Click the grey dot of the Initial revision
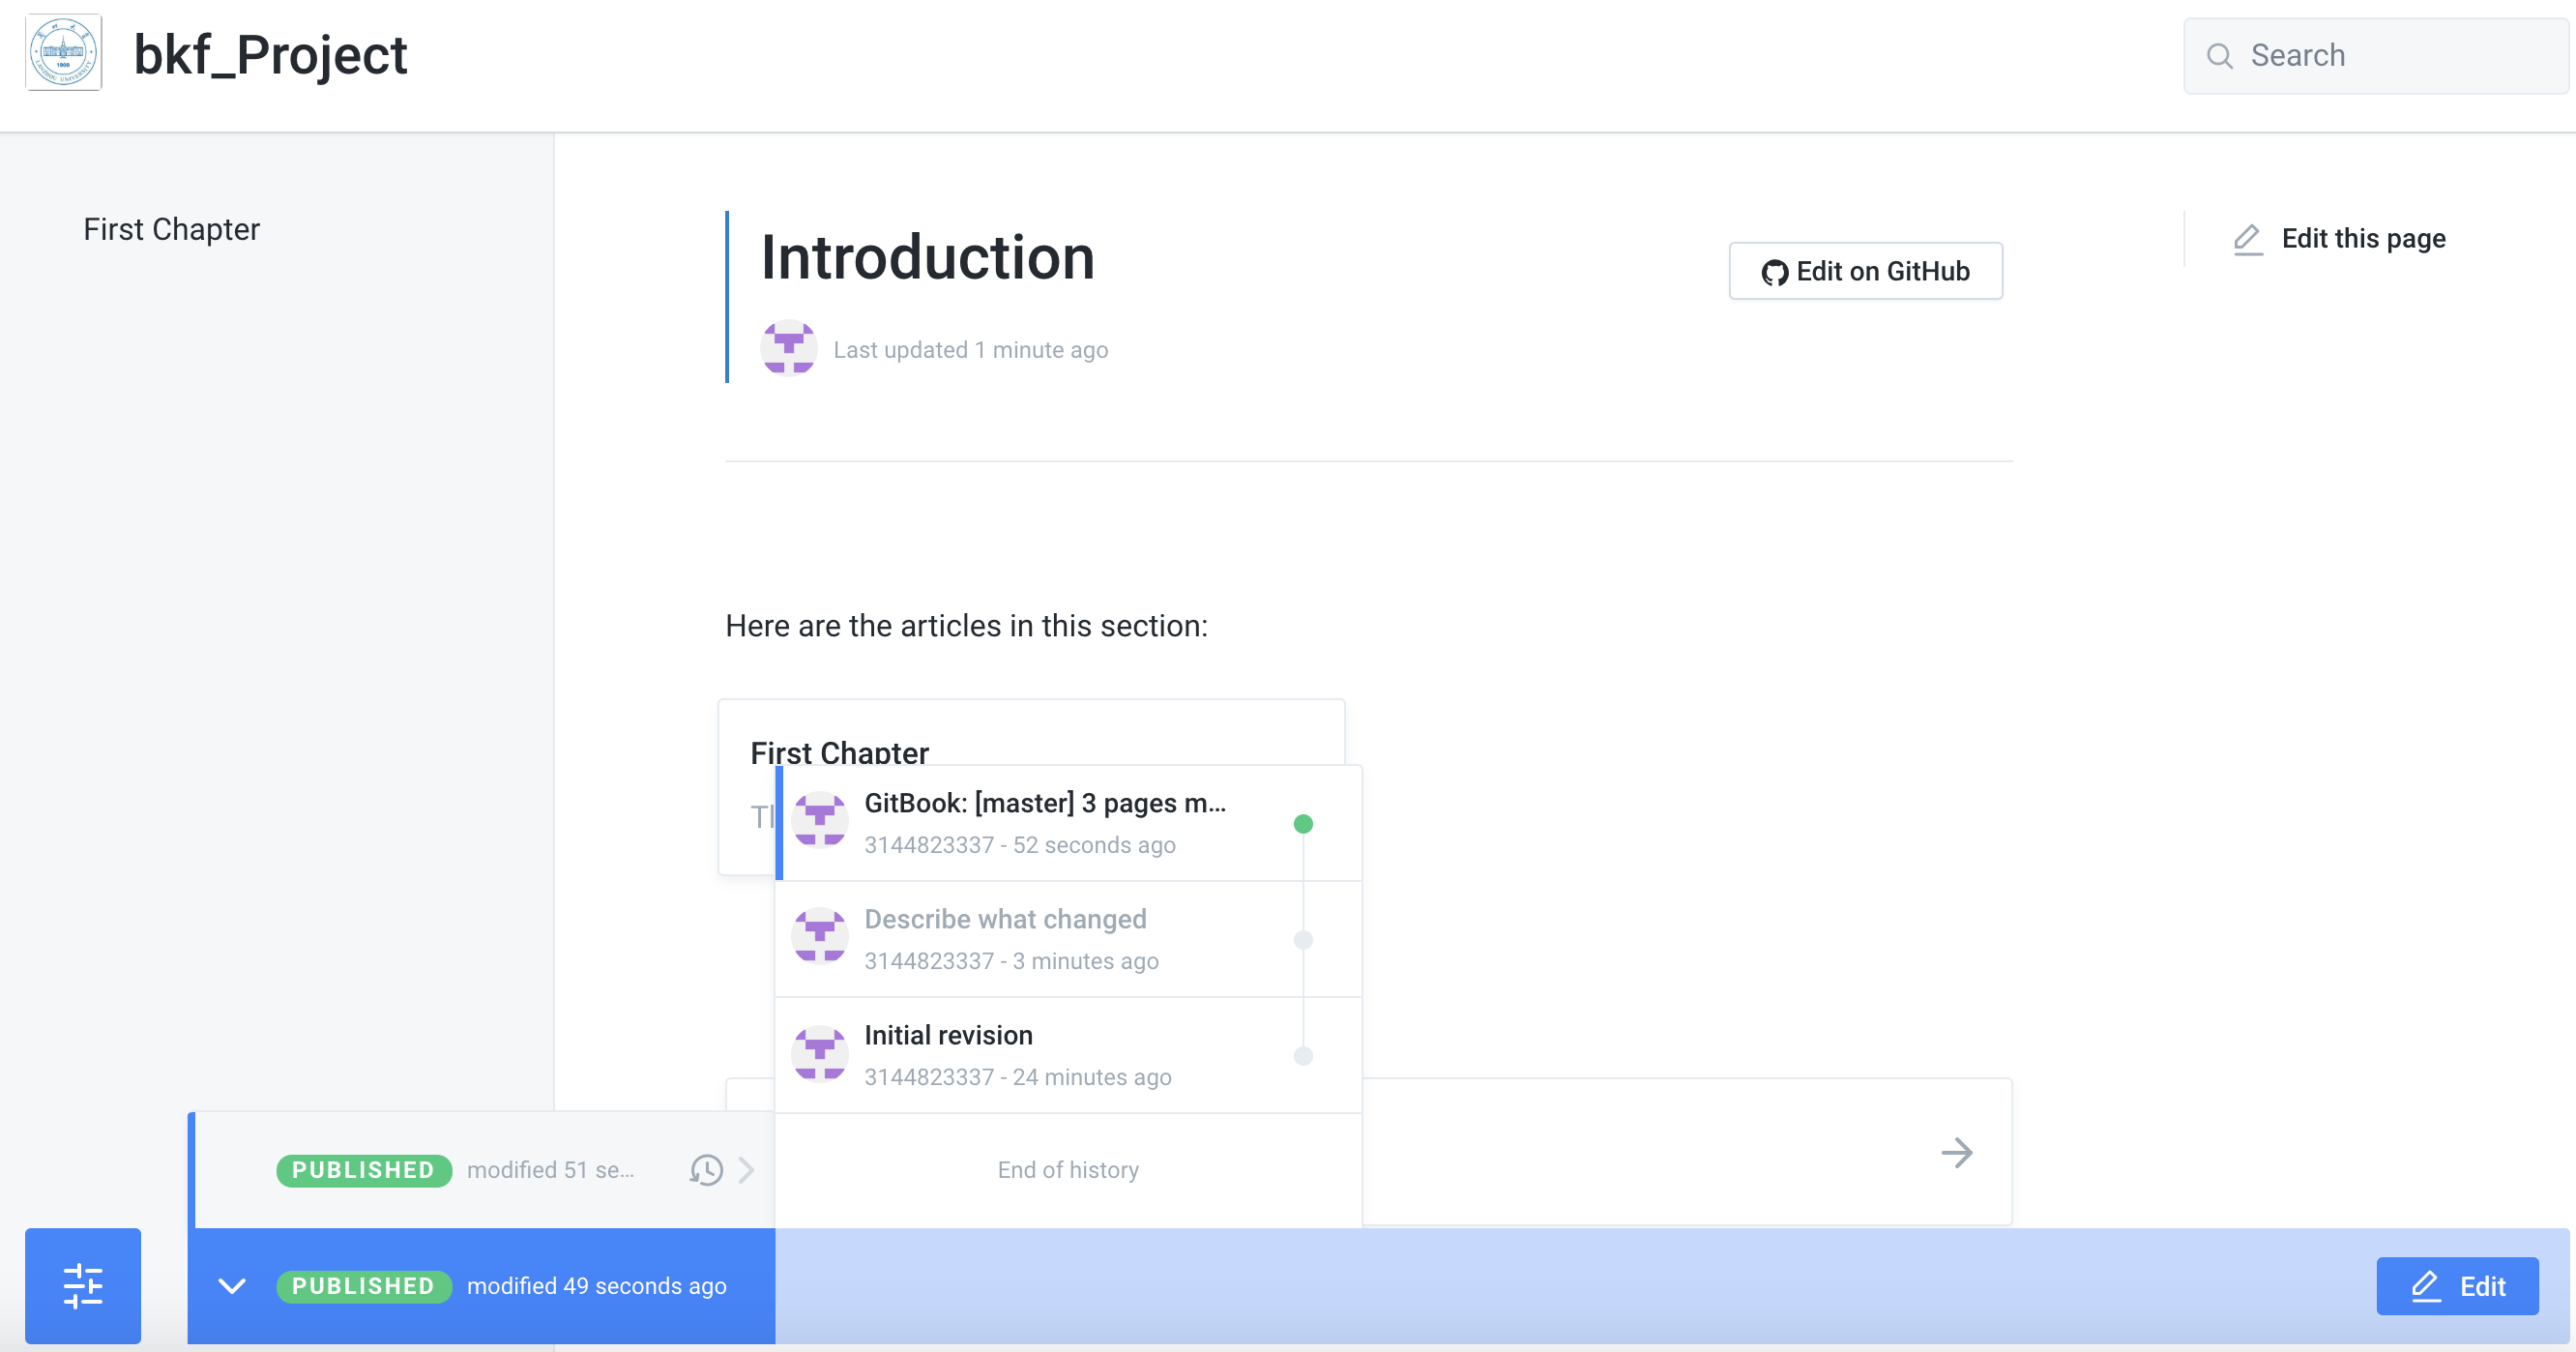 (x=1303, y=1056)
